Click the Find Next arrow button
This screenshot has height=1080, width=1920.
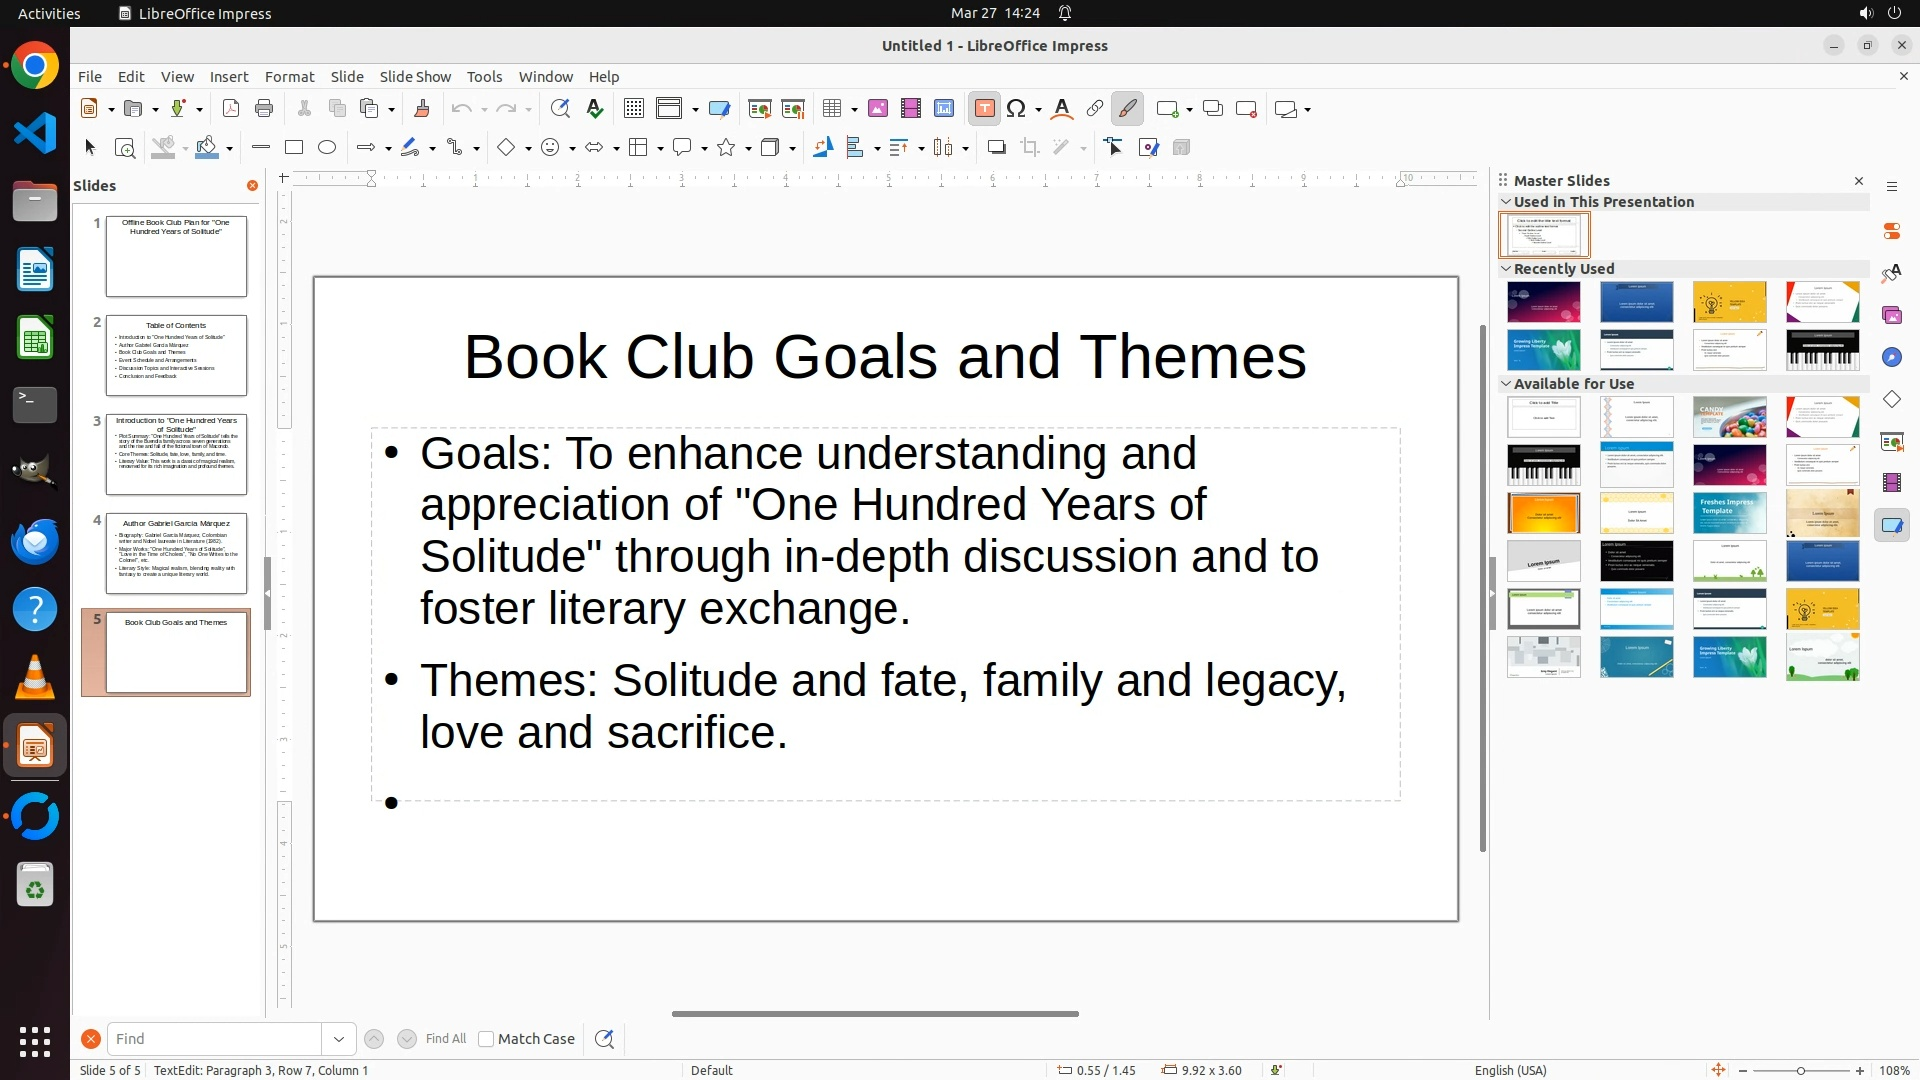point(407,1039)
